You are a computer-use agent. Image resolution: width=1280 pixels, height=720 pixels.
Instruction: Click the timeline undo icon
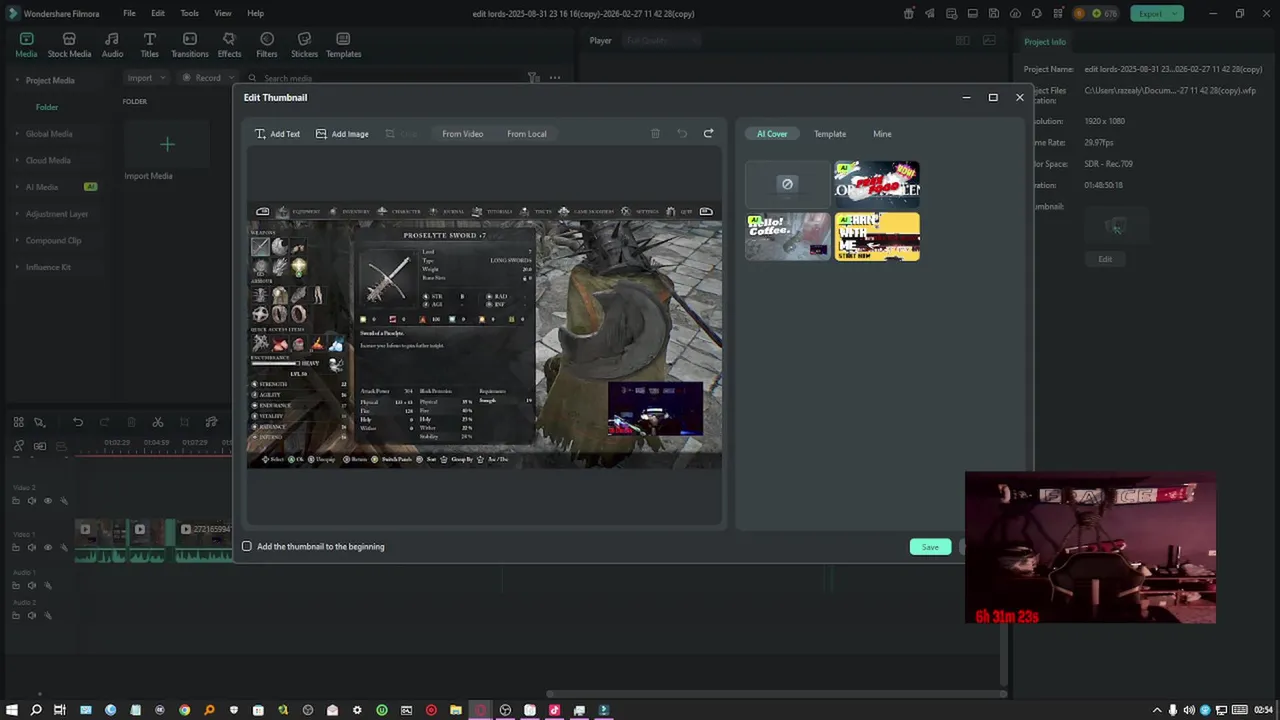click(x=77, y=422)
